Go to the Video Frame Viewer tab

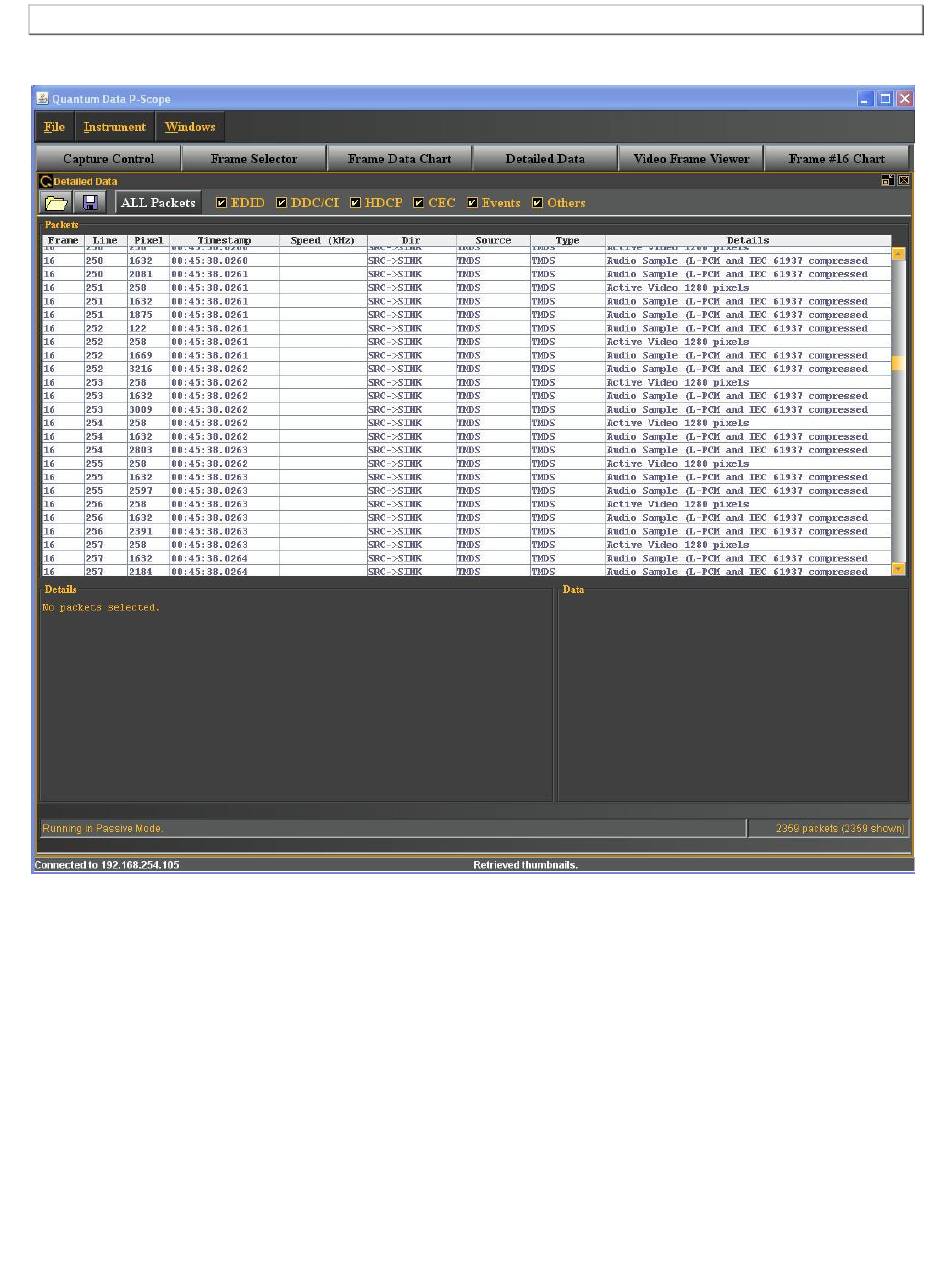point(691,158)
